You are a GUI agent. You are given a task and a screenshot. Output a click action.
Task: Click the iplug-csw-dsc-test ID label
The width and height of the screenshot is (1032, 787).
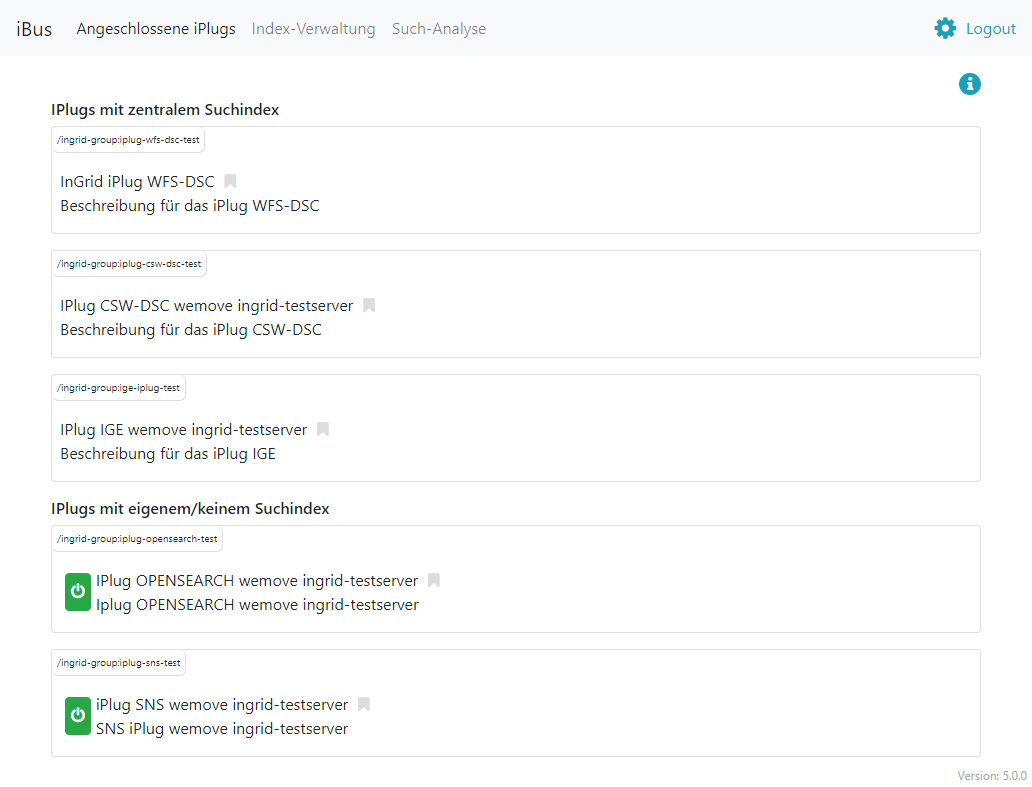coord(129,264)
